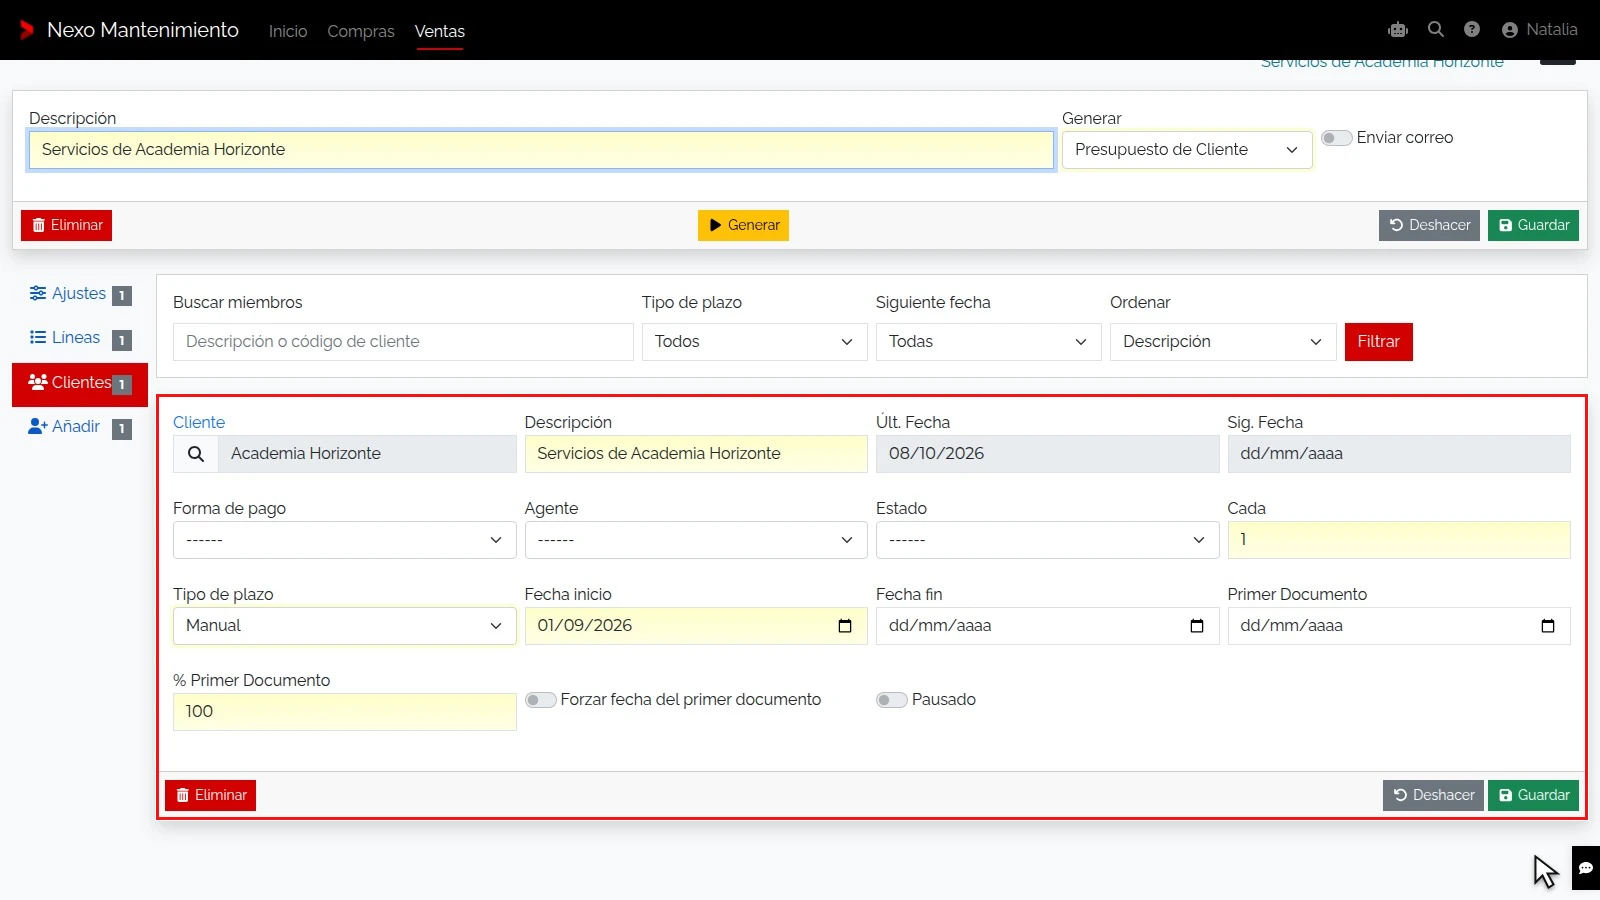Switch to the Lineas tab

tap(80, 338)
